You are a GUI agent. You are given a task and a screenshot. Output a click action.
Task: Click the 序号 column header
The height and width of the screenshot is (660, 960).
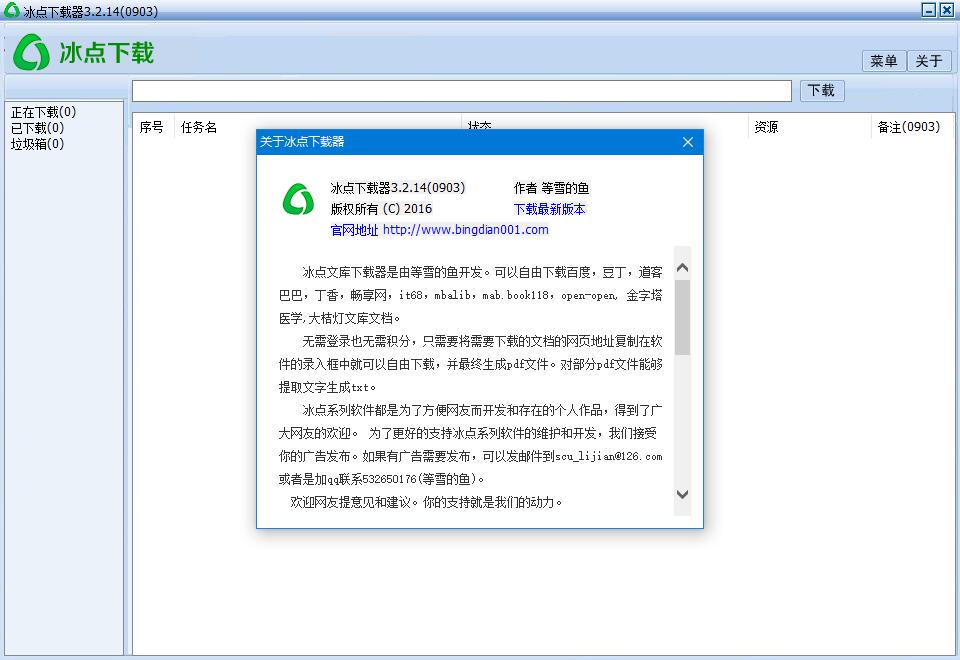[x=152, y=127]
